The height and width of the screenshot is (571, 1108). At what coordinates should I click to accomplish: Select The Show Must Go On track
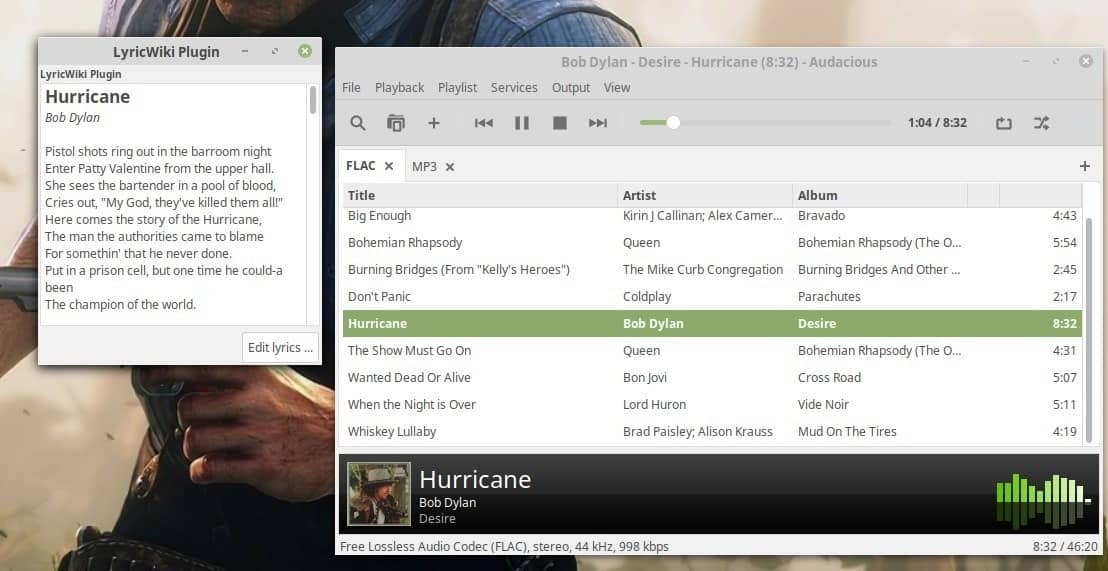point(712,351)
